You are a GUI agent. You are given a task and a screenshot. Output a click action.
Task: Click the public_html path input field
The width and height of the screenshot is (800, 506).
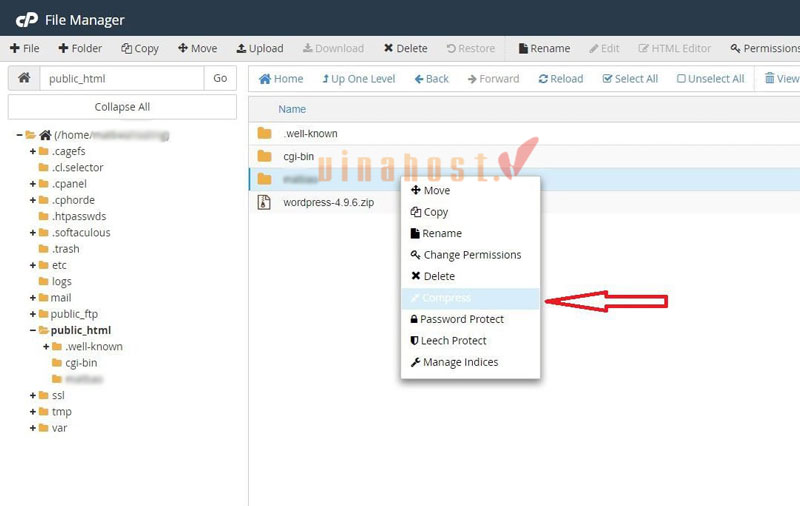coord(121,79)
